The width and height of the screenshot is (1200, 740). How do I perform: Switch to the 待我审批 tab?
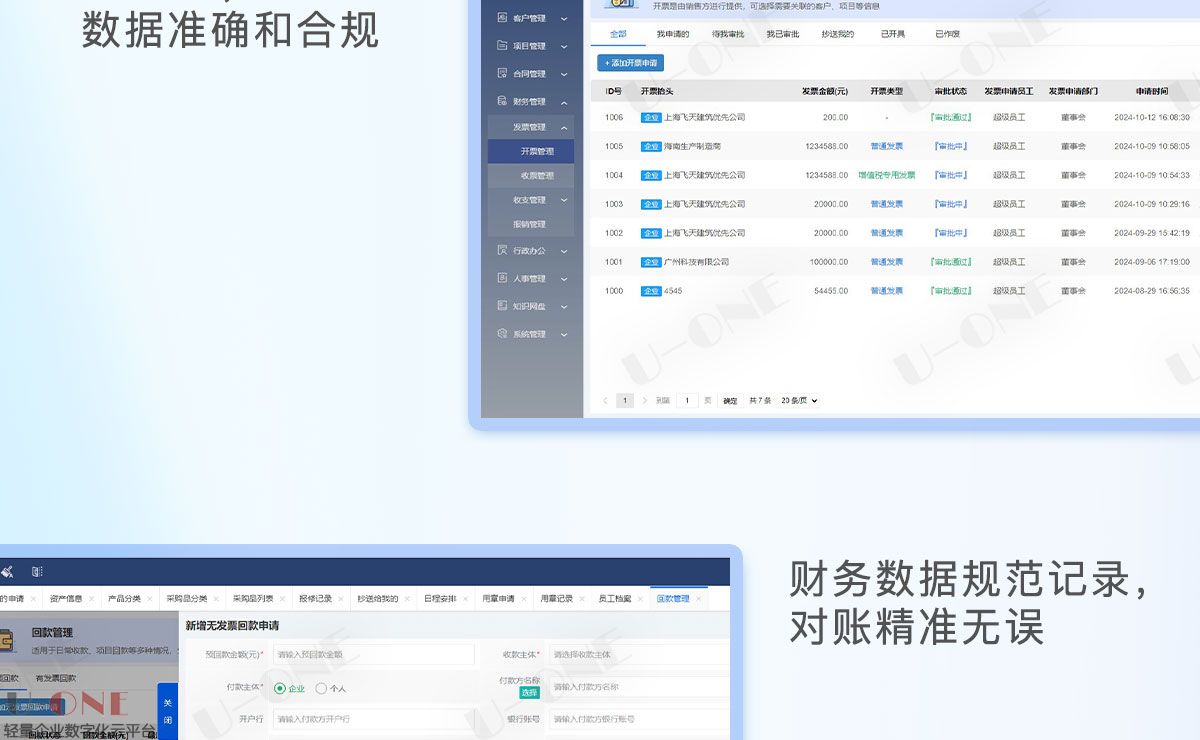tap(728, 34)
